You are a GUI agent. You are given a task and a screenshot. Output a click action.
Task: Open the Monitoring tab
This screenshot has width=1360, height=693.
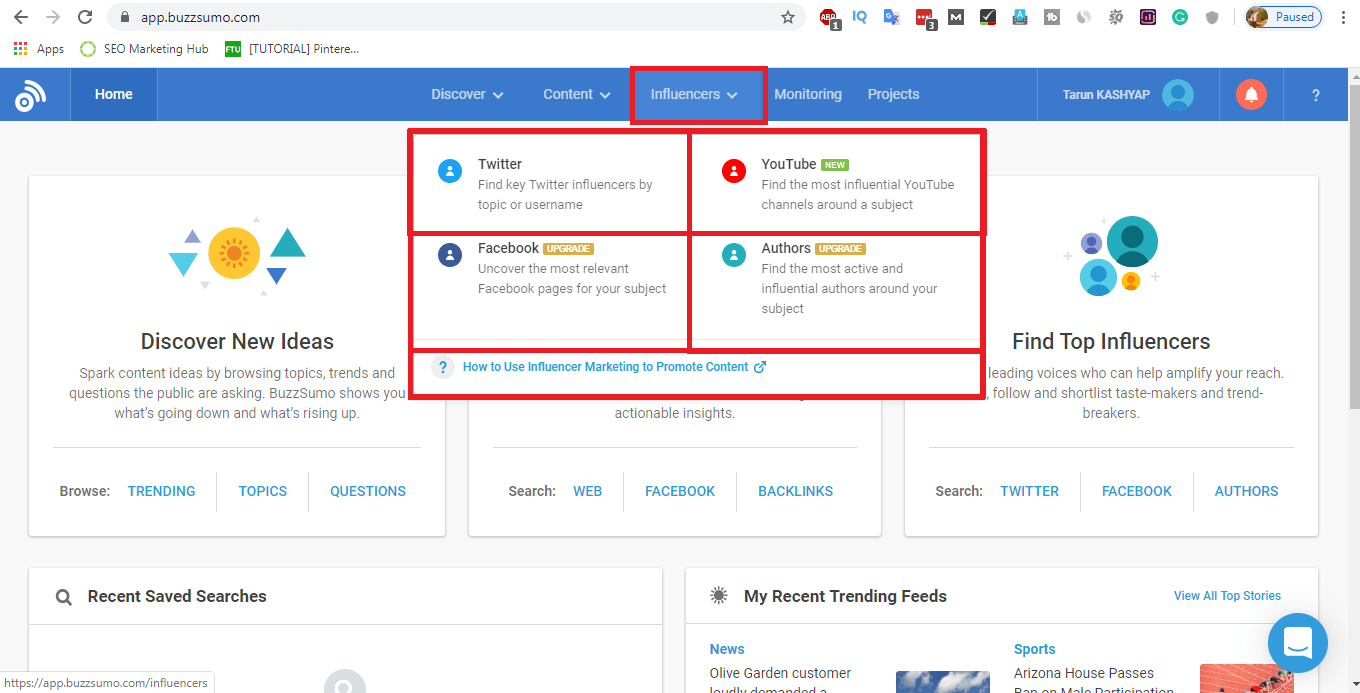click(x=807, y=95)
